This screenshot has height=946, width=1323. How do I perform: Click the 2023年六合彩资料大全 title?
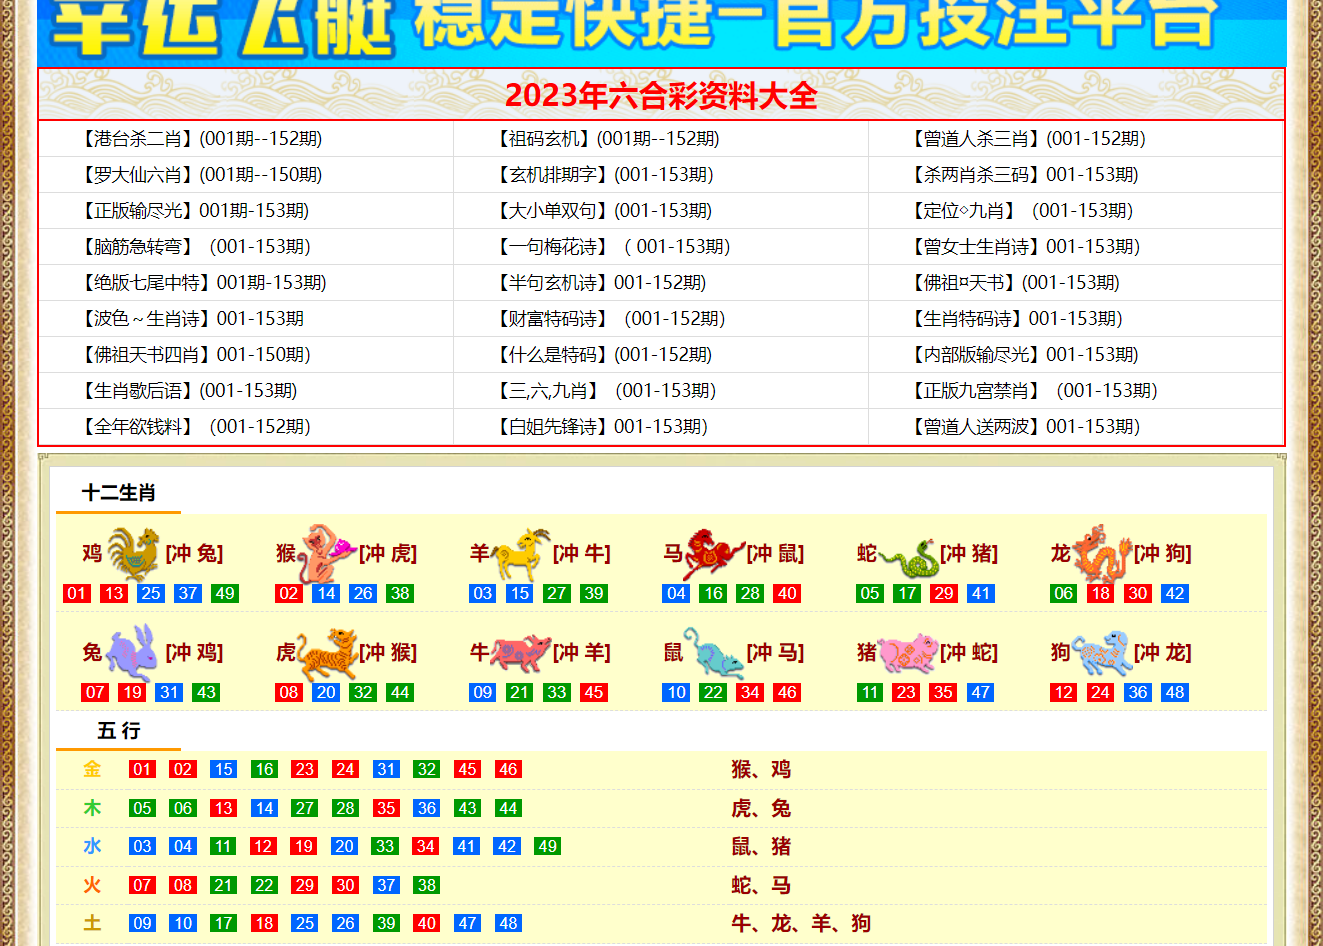tap(661, 96)
